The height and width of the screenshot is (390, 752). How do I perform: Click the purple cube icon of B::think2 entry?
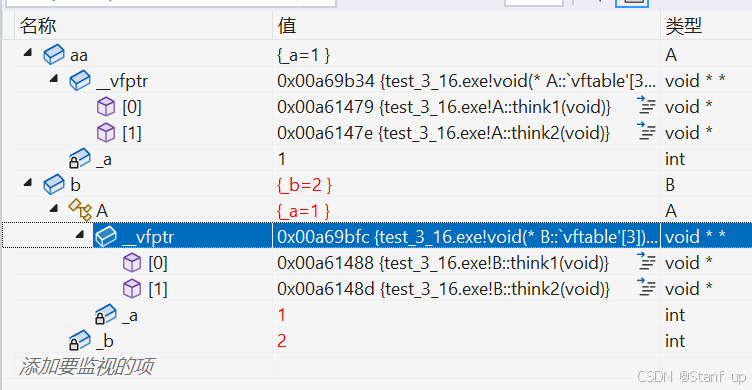[132, 288]
